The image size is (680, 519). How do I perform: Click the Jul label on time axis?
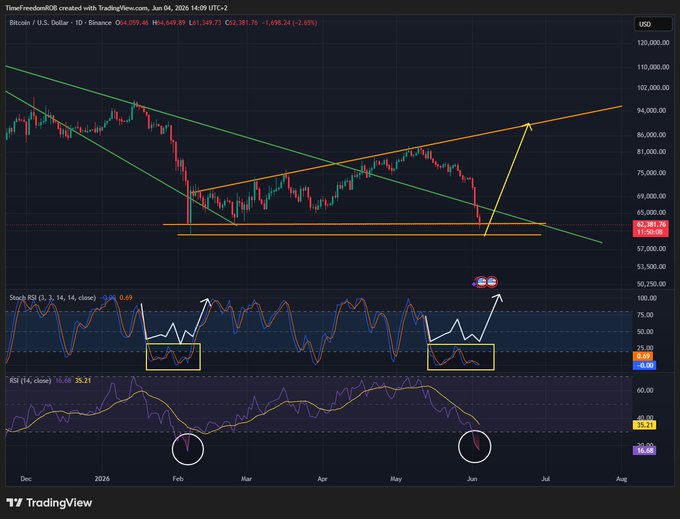click(x=546, y=479)
